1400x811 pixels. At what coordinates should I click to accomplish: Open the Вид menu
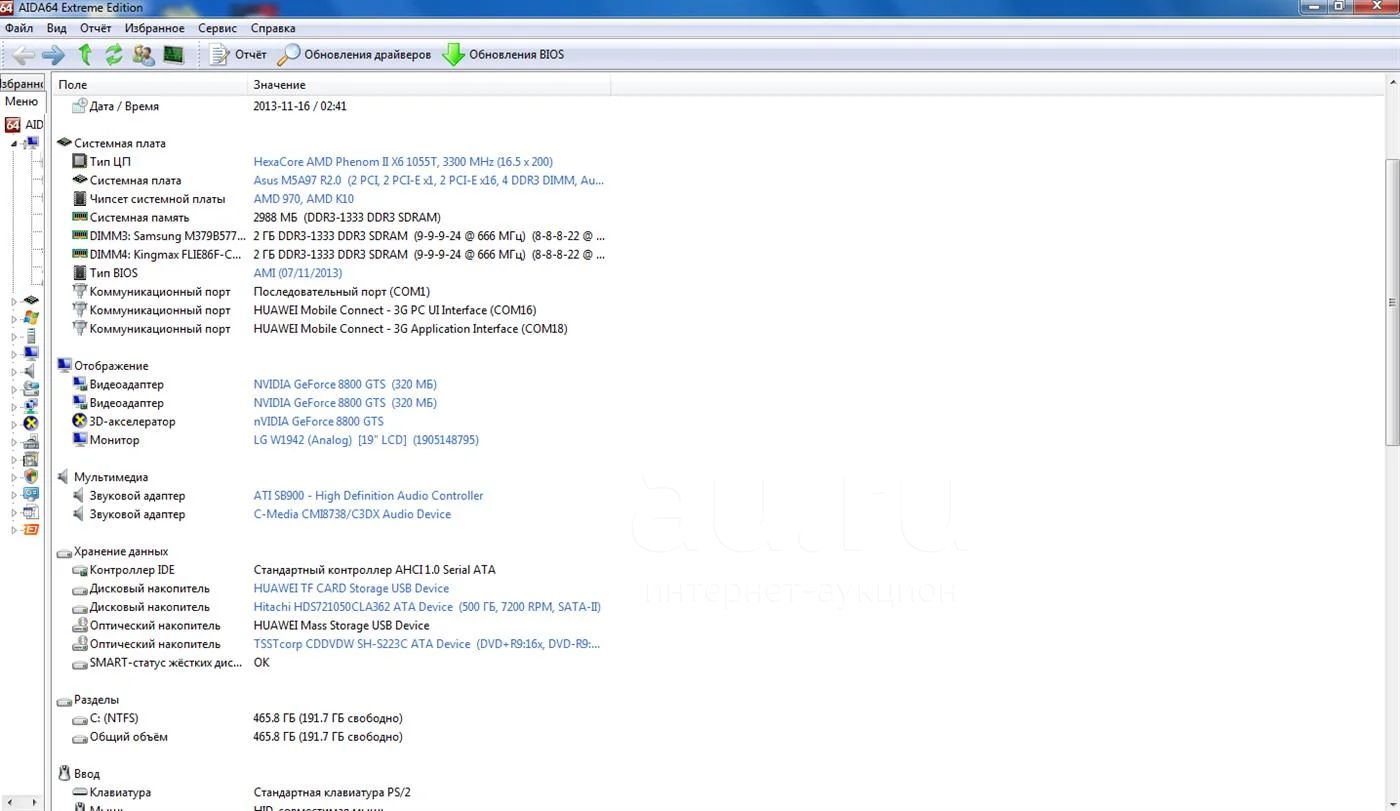(57, 28)
